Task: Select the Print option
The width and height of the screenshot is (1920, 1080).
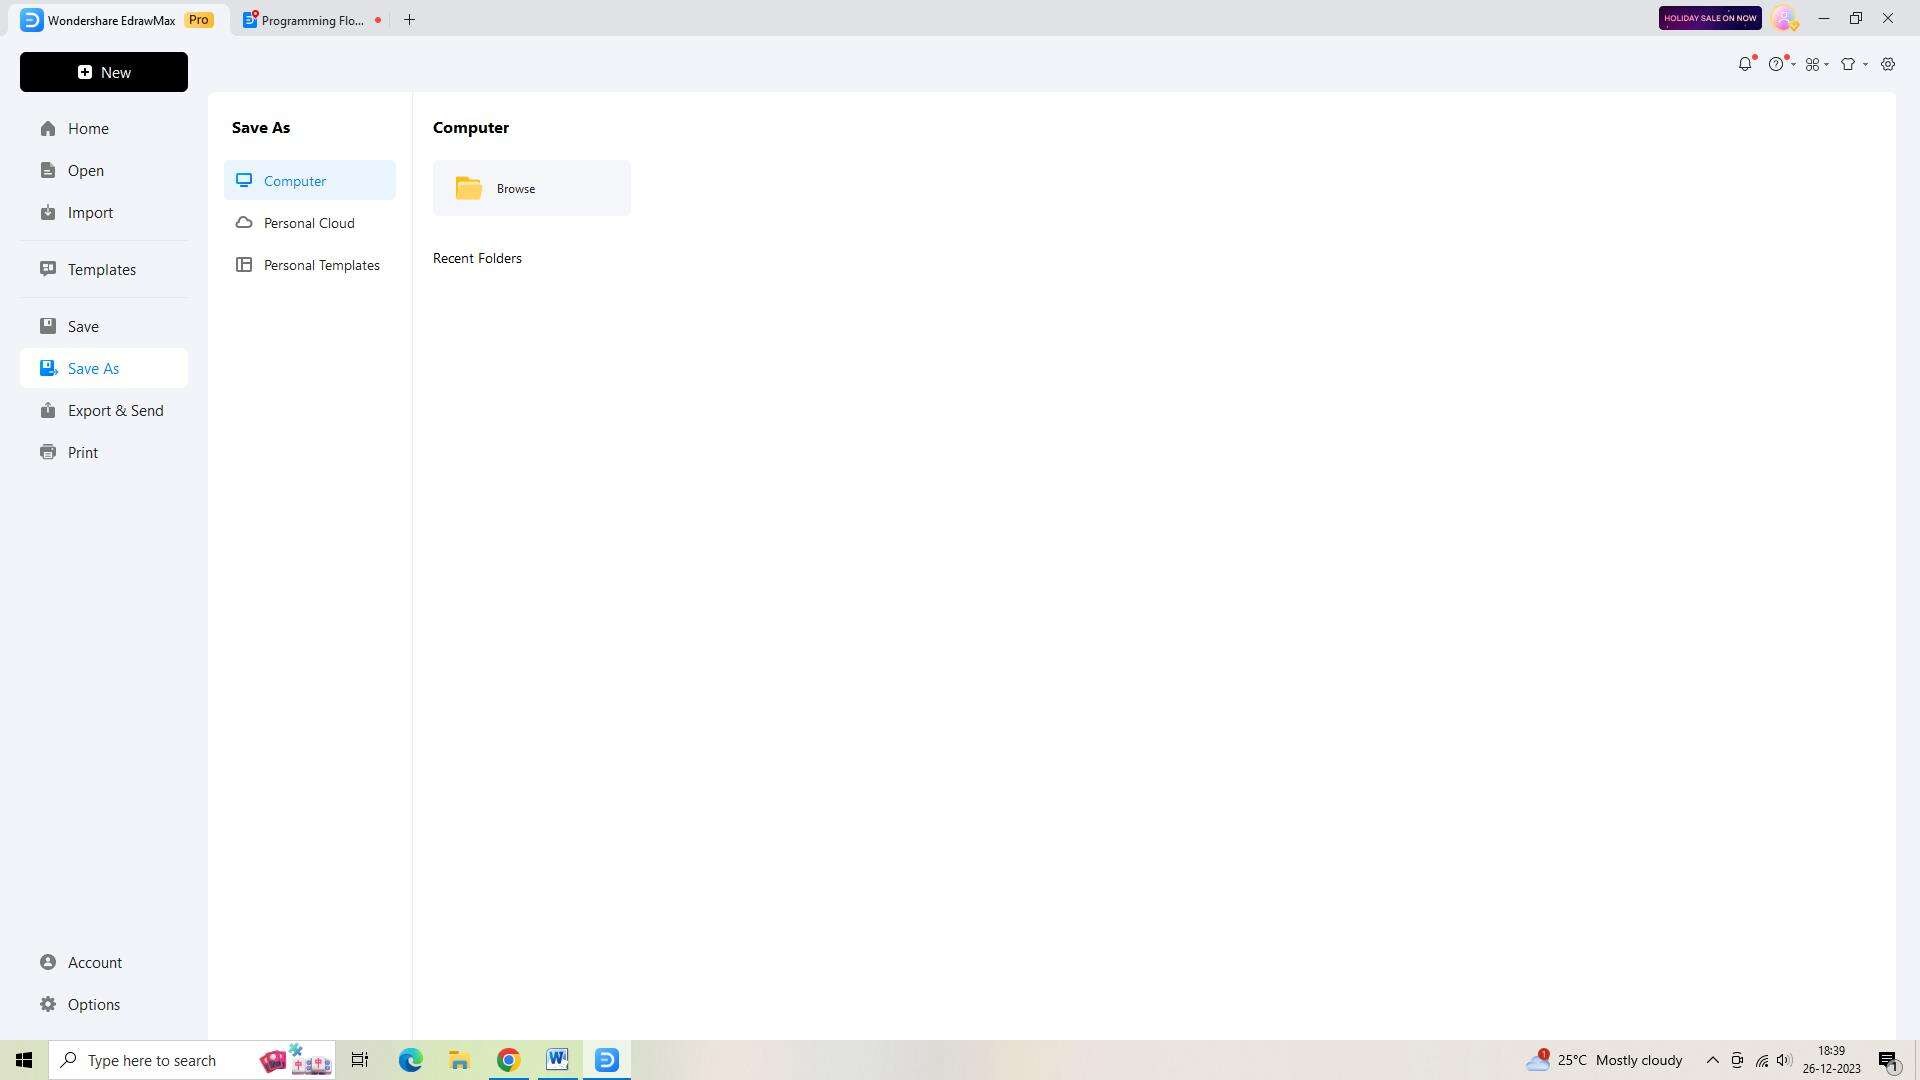Action: [83, 451]
